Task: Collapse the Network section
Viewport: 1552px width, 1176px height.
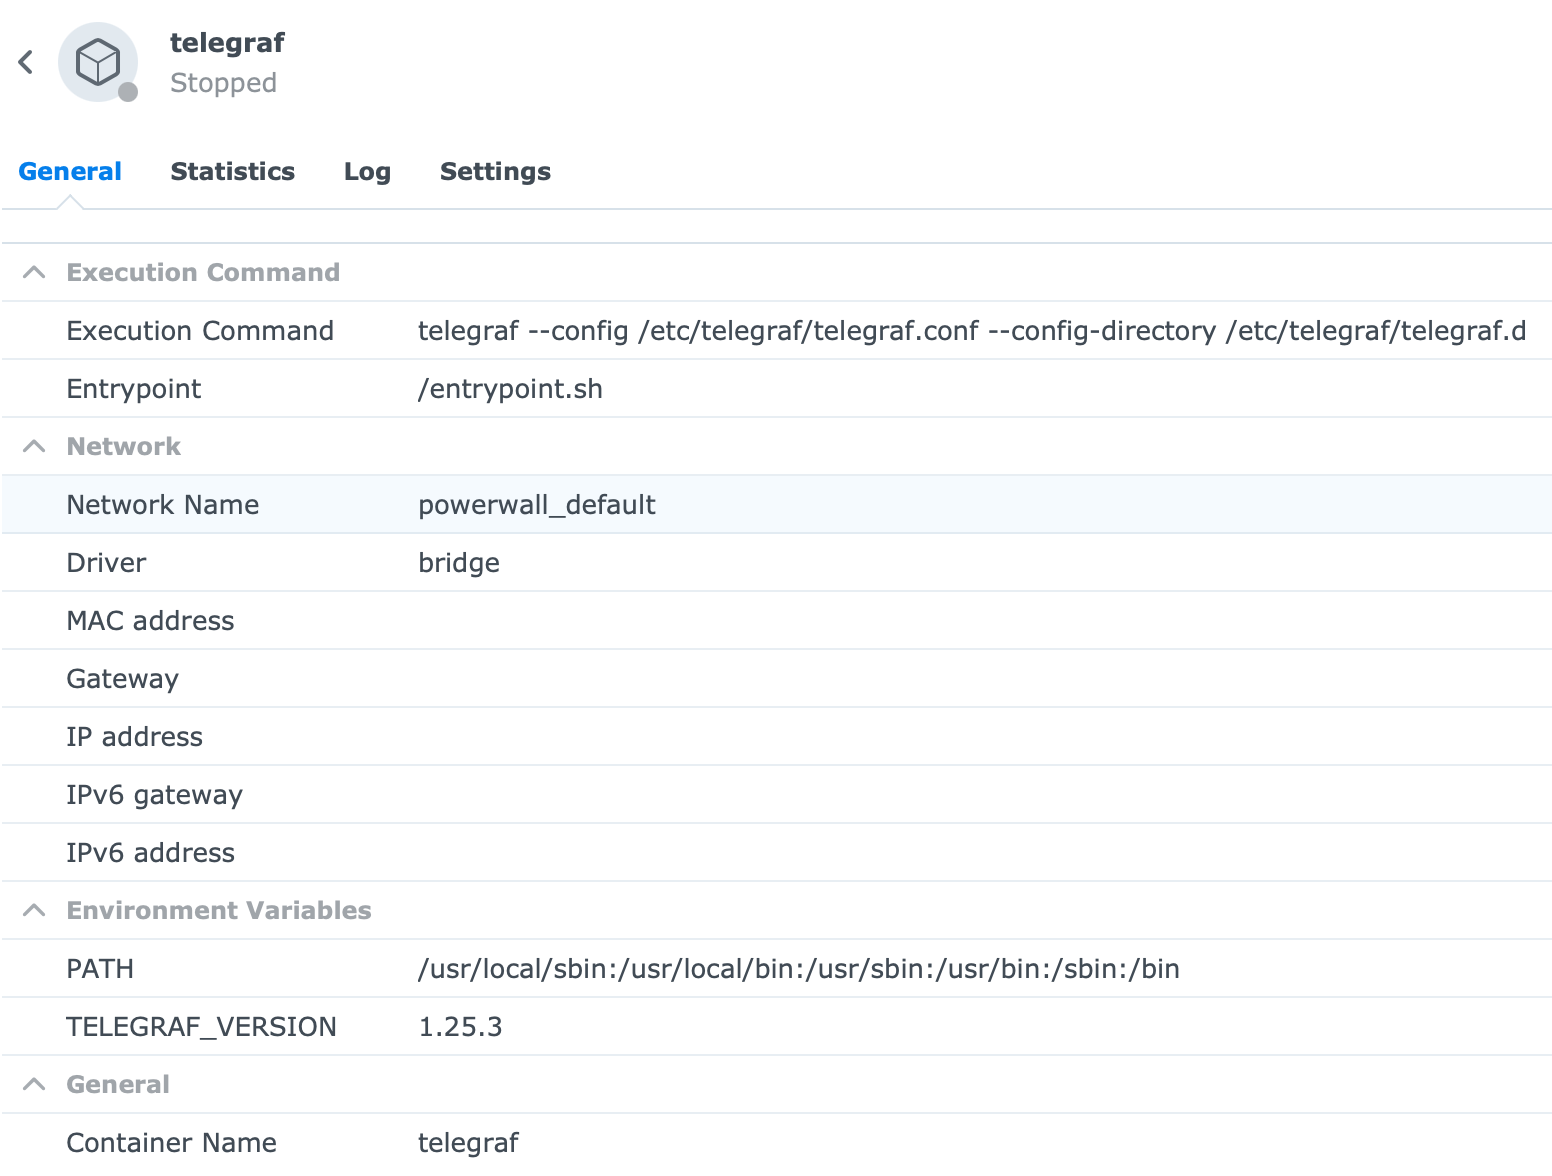Action: (x=34, y=446)
